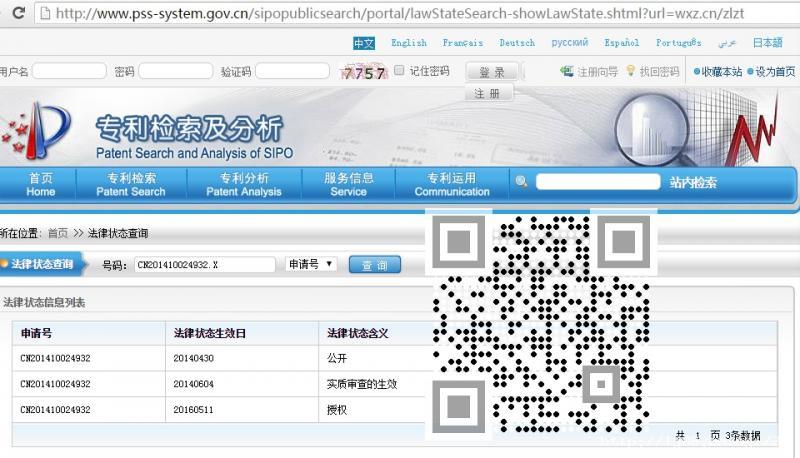The height and width of the screenshot is (458, 800).
Task: Click the 登录 login button
Action: (492, 72)
